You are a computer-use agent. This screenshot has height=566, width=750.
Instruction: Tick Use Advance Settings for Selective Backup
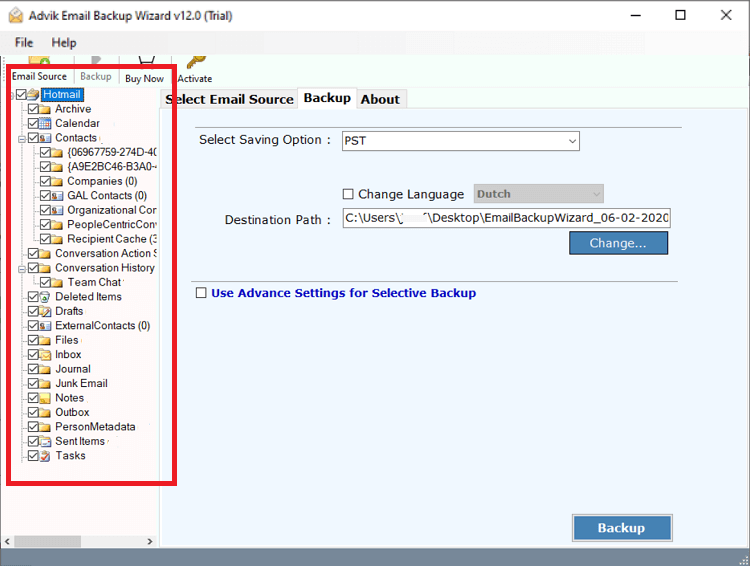tap(201, 293)
